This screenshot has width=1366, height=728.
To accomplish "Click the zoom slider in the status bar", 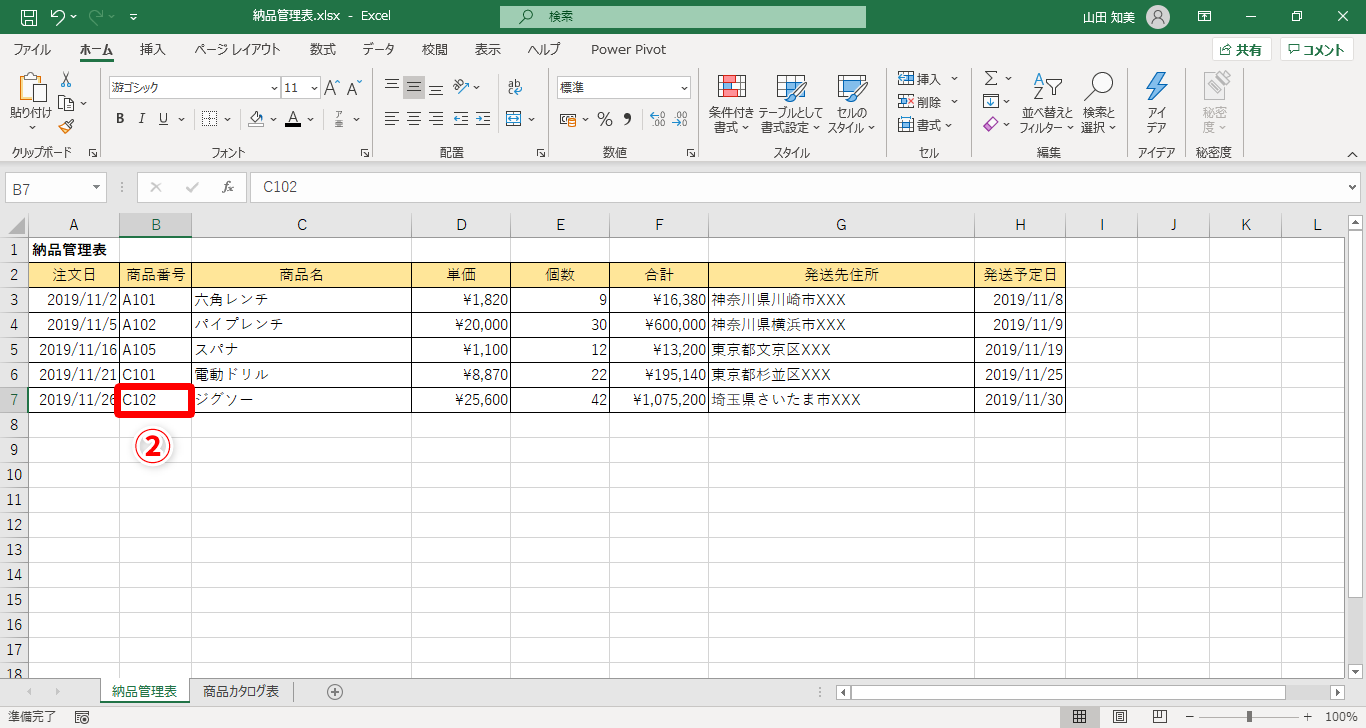I will click(1249, 717).
